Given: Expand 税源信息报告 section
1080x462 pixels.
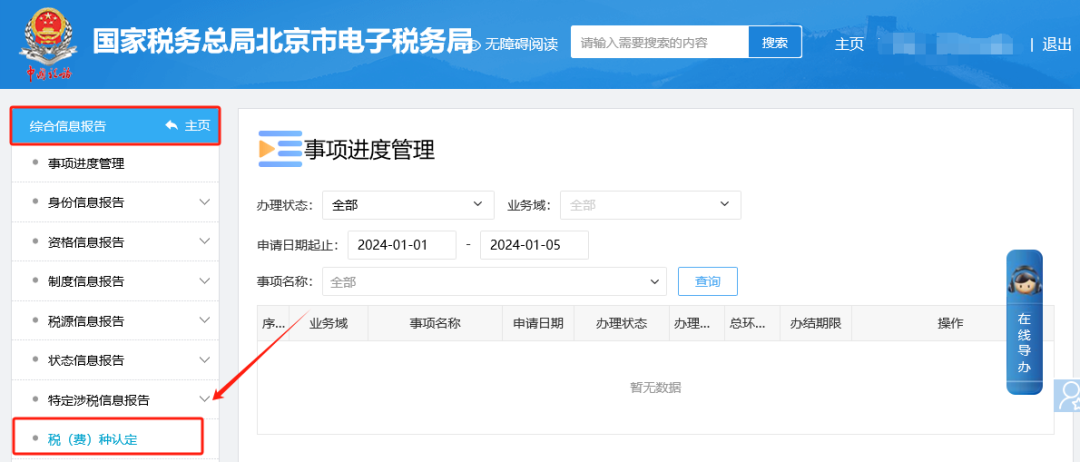Looking at the screenshot, I should click(205, 320).
